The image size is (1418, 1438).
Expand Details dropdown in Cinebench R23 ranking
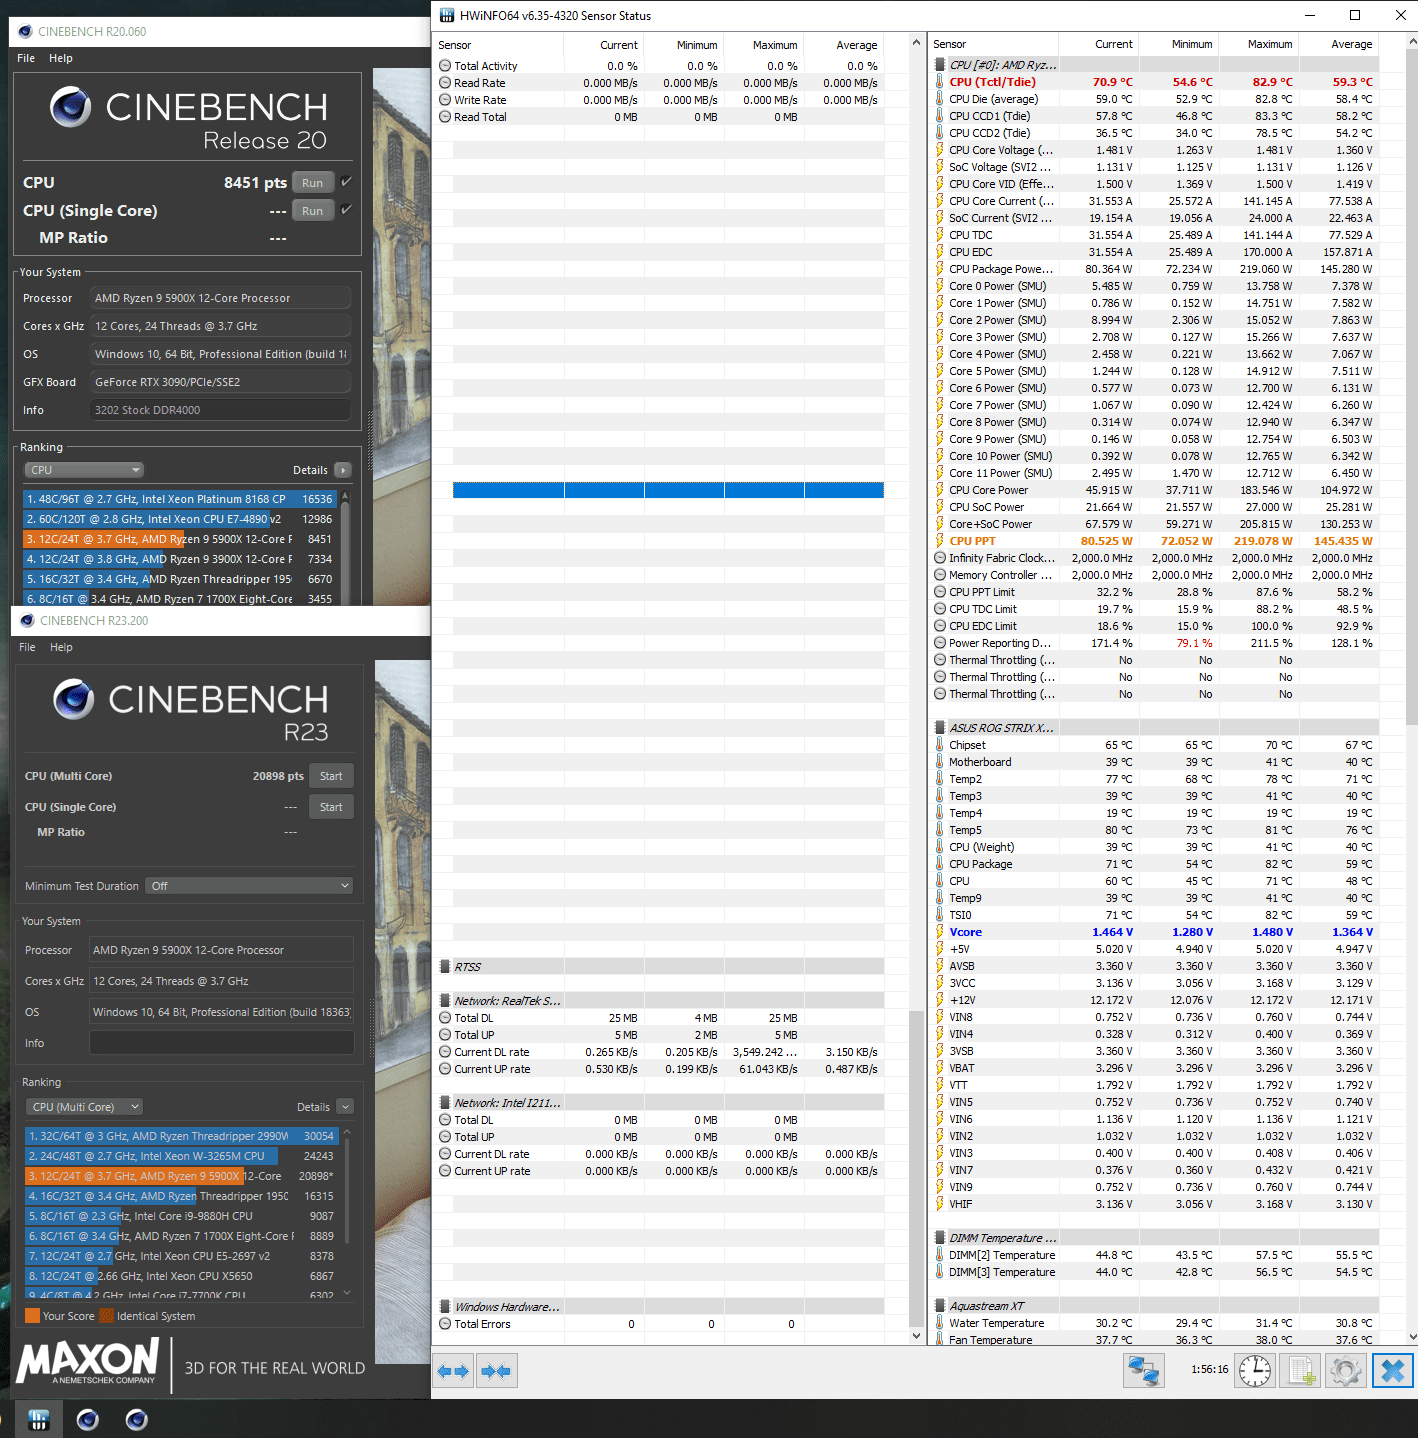pos(345,1107)
